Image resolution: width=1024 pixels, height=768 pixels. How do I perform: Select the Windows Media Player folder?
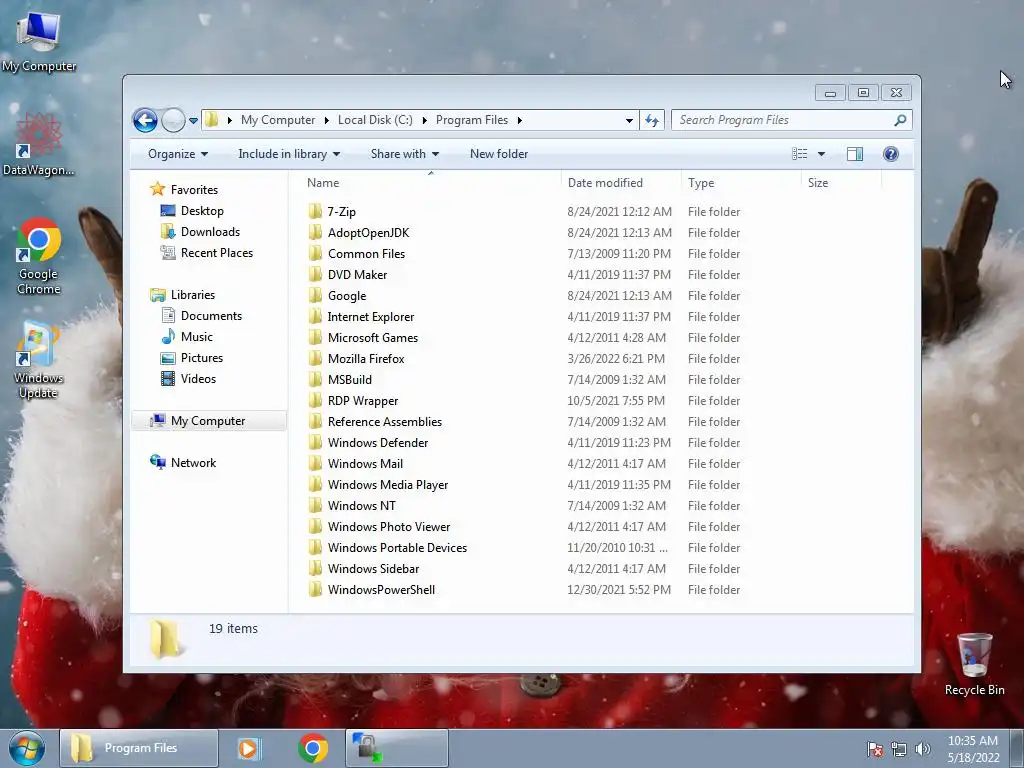tap(388, 485)
